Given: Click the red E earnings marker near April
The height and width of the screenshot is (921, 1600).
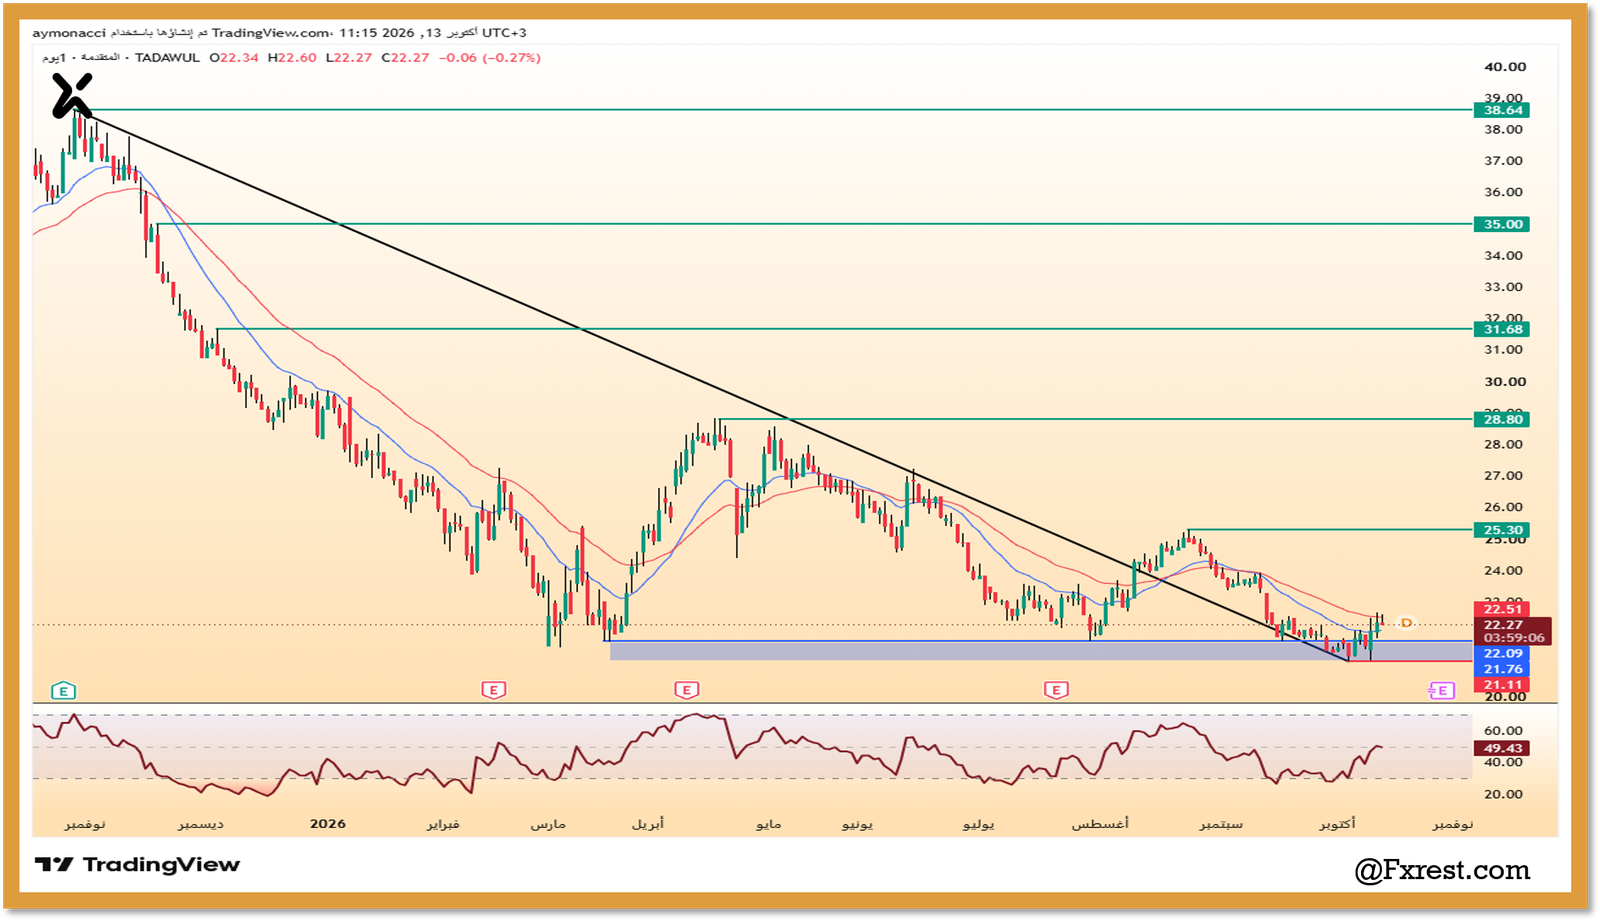Looking at the screenshot, I should tap(685, 690).
